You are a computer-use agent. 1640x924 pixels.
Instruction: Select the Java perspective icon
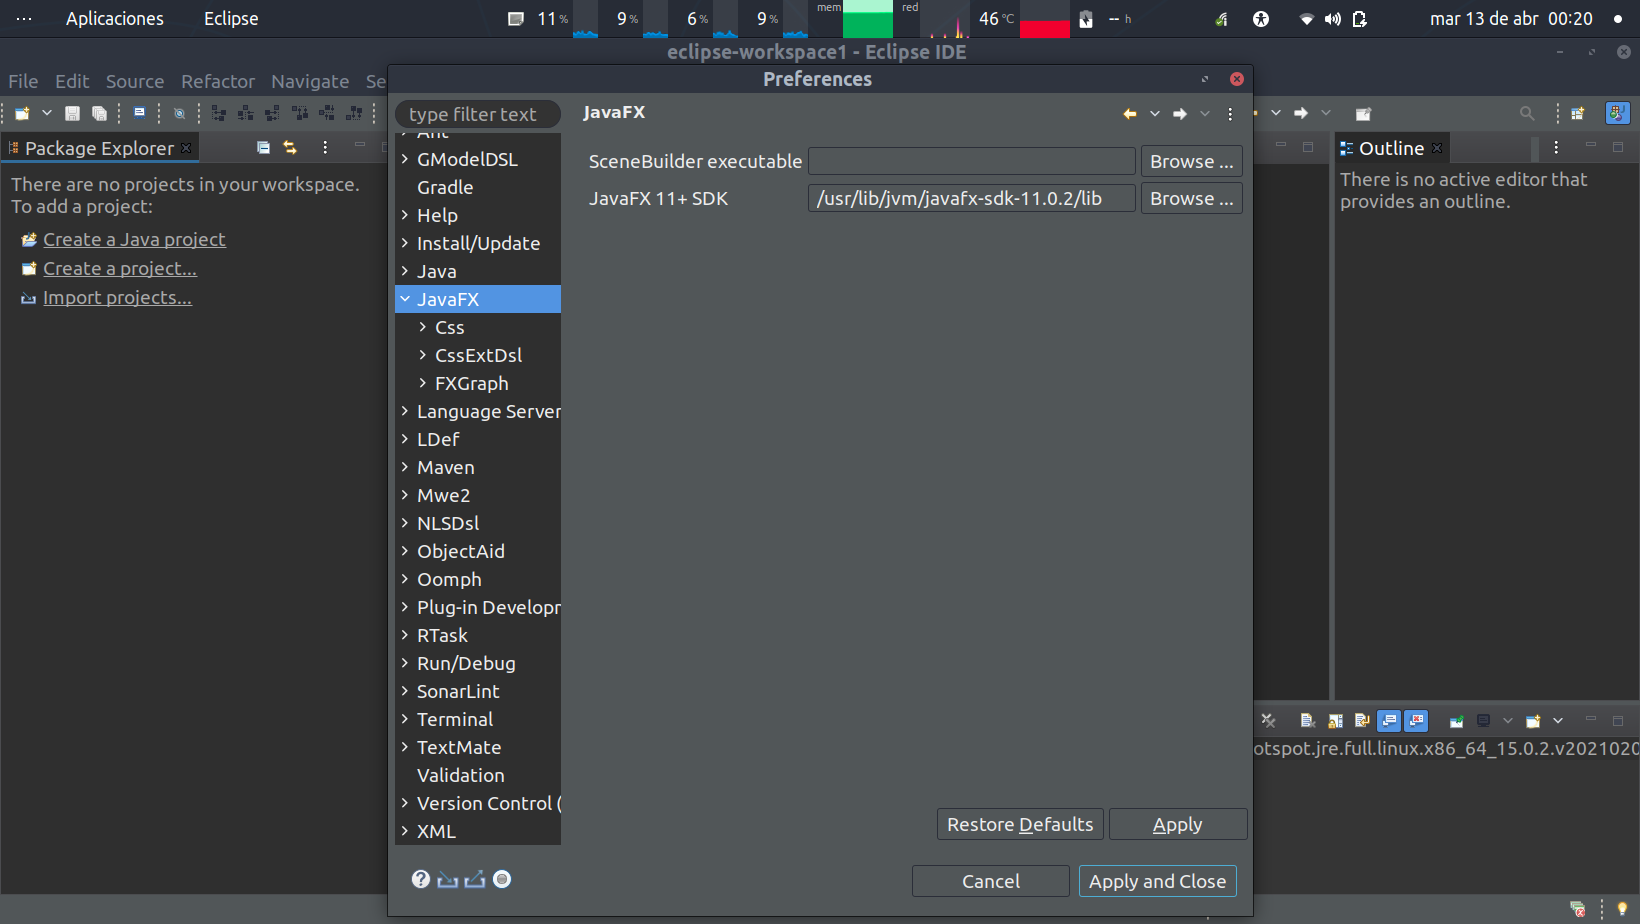1617,113
